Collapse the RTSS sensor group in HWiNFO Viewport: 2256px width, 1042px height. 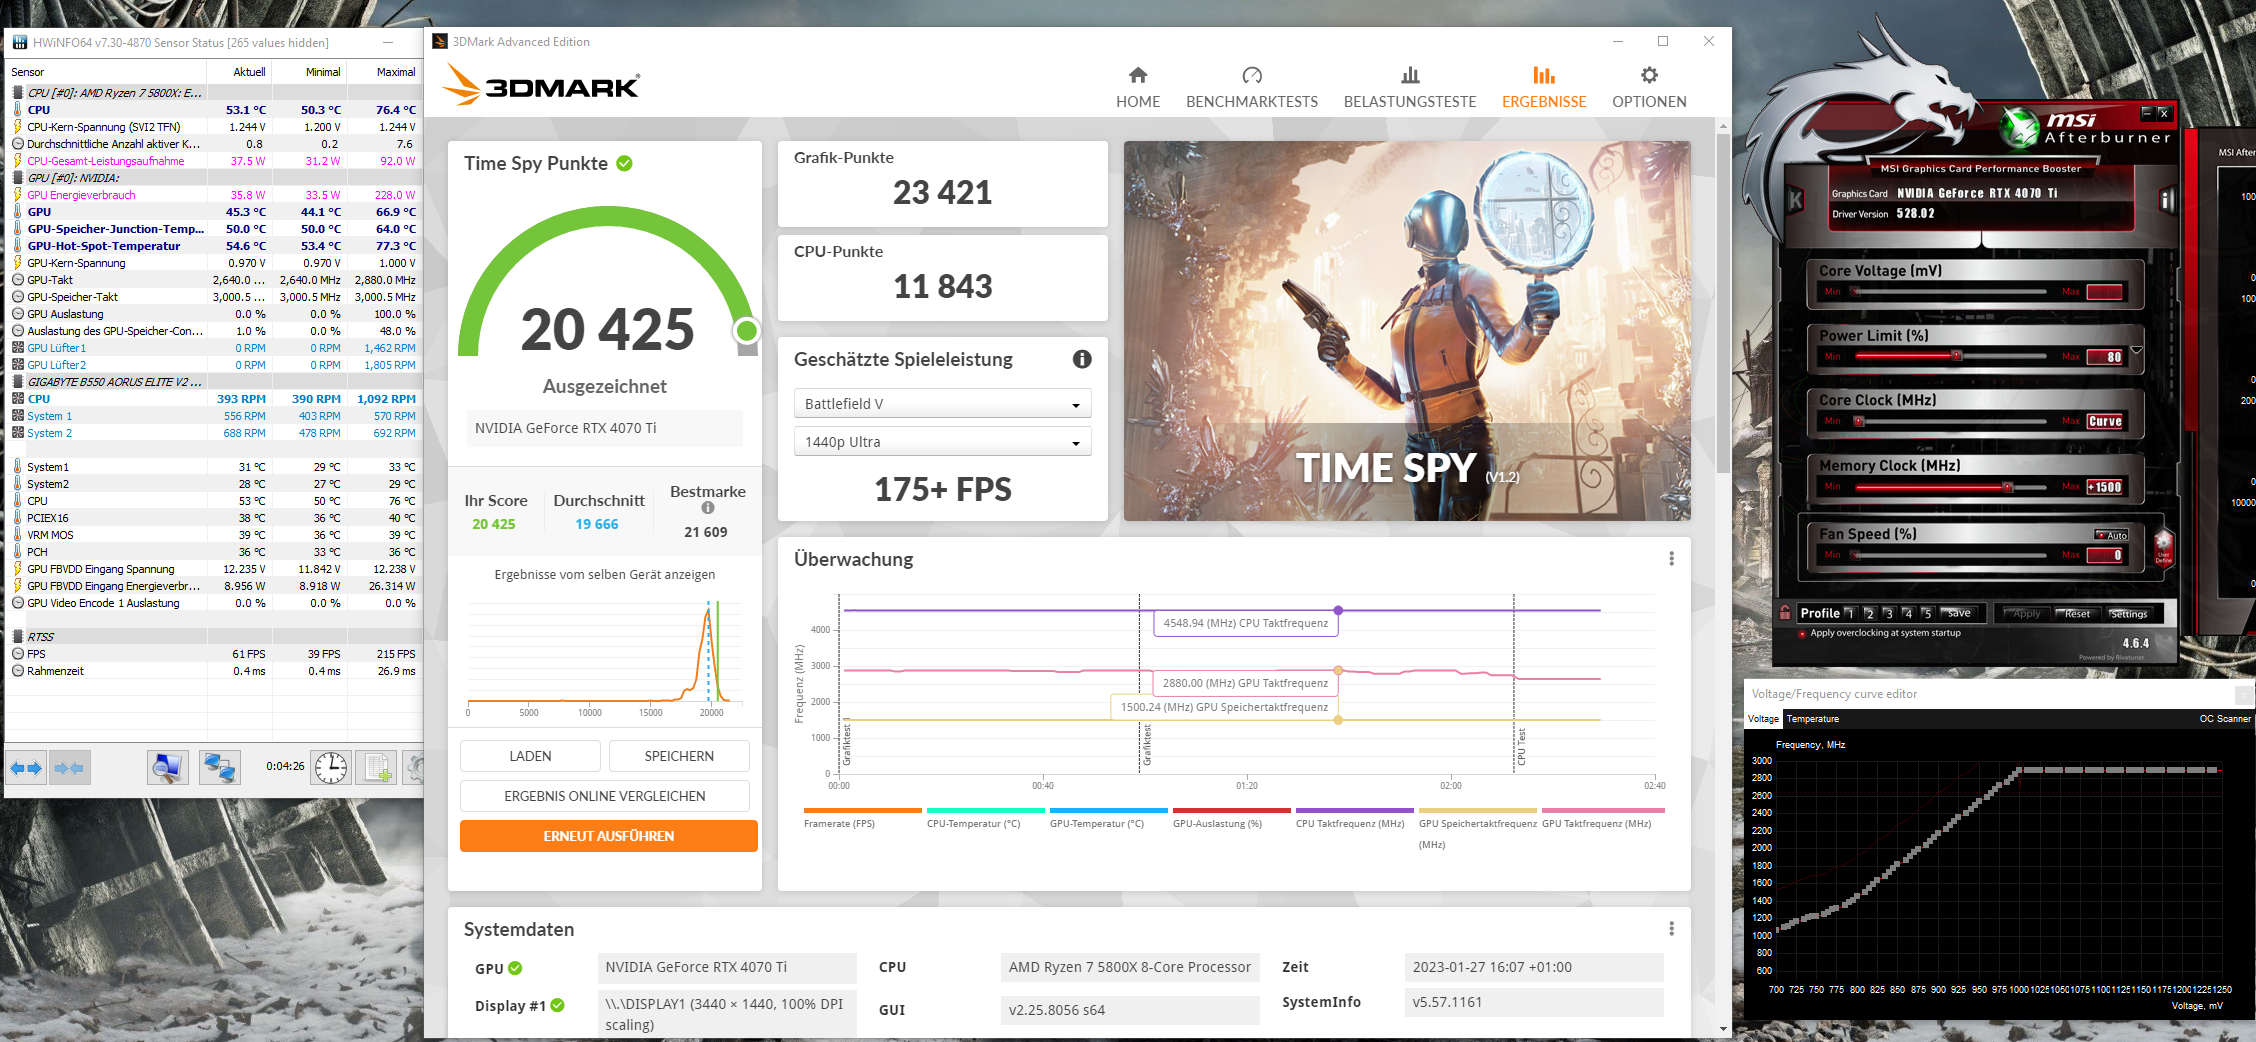click(x=17, y=637)
